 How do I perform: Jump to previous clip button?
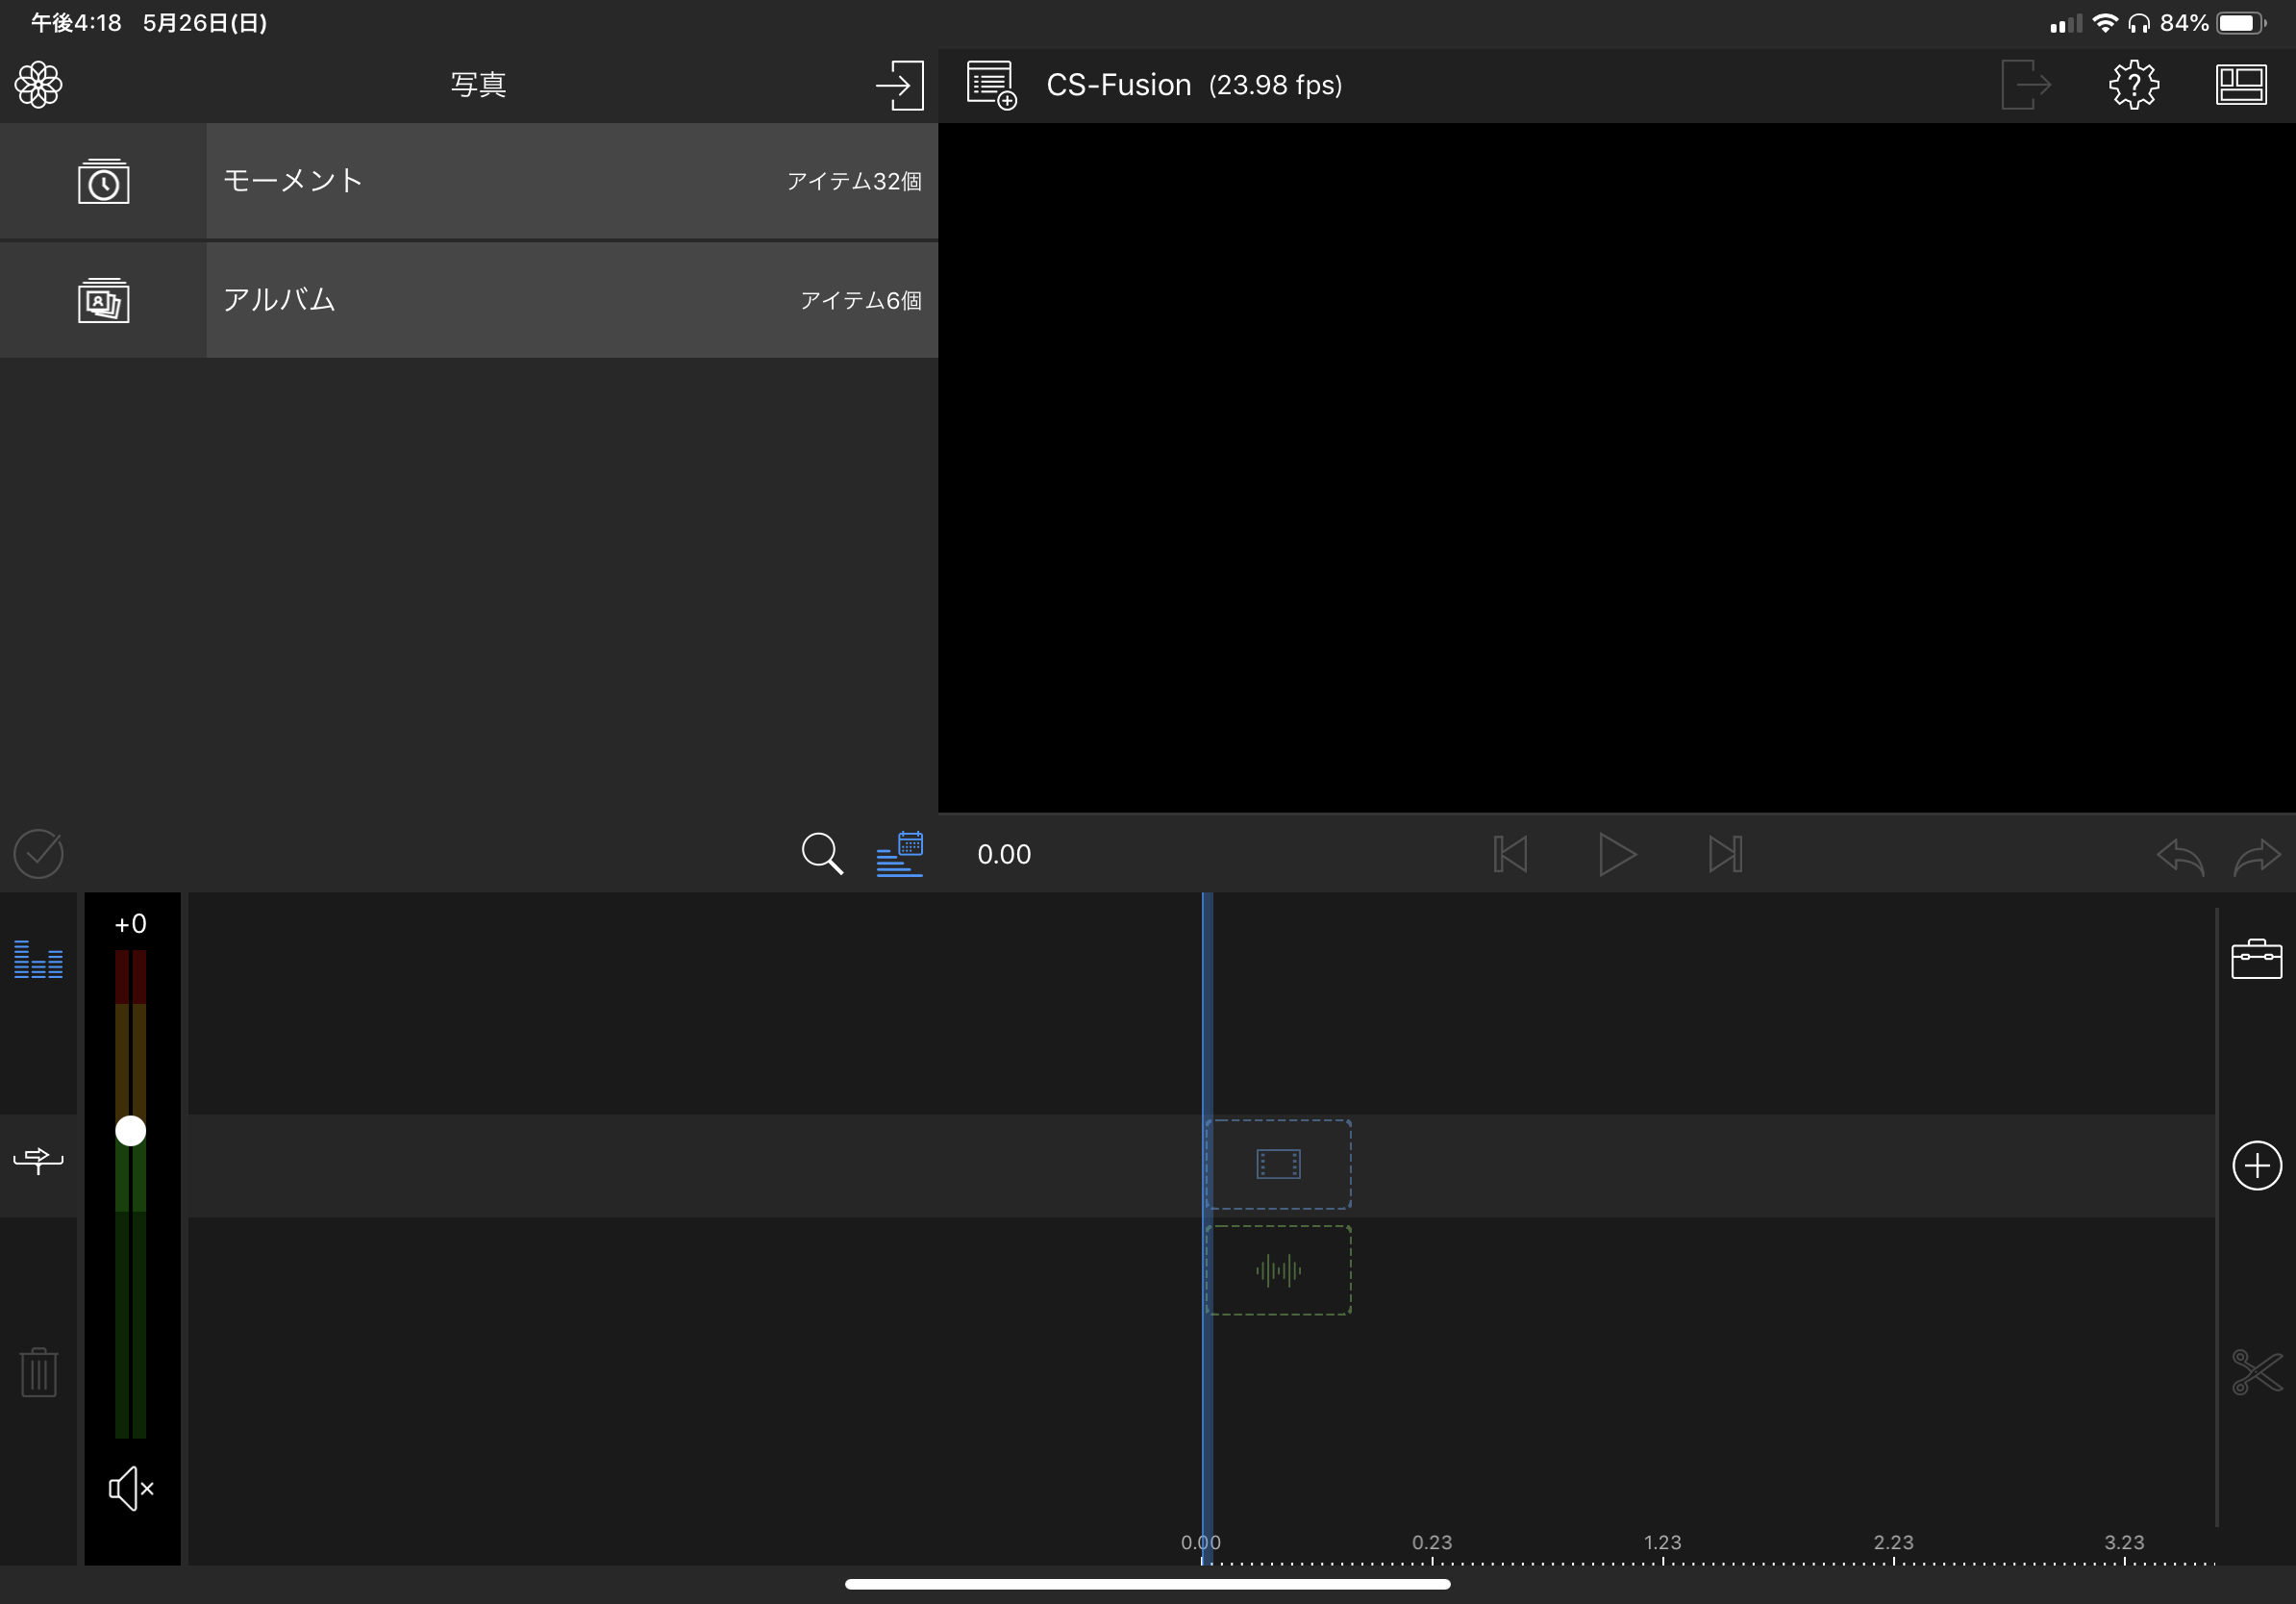pyautogui.click(x=1510, y=854)
